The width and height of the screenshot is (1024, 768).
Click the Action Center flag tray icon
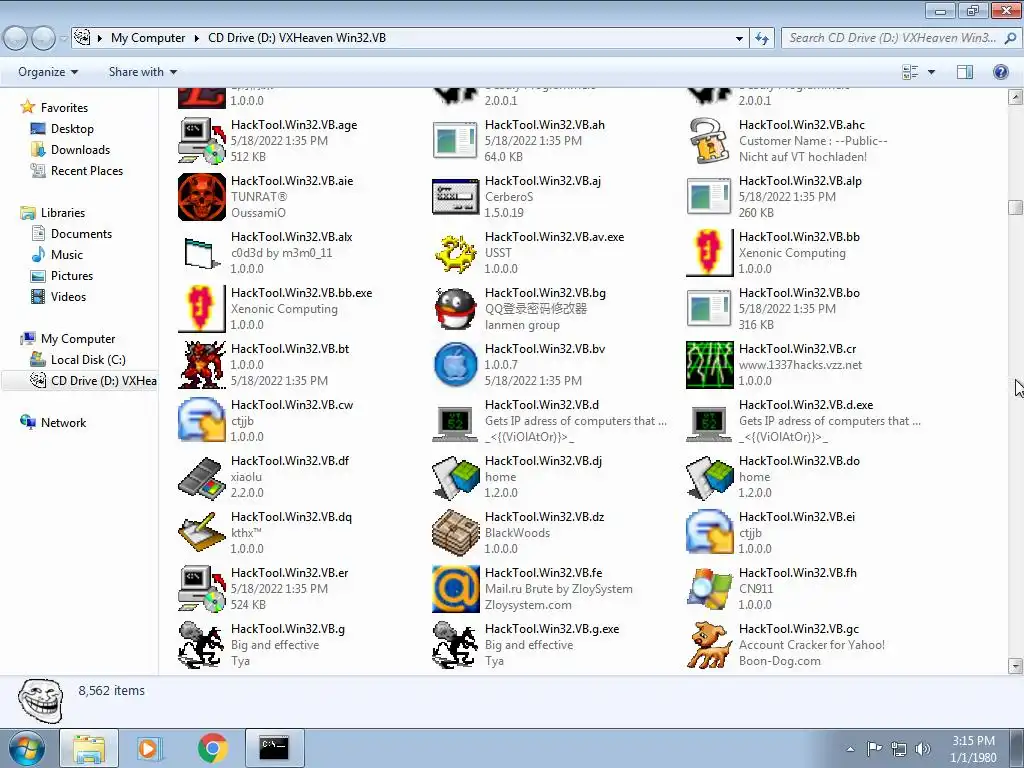click(874, 749)
